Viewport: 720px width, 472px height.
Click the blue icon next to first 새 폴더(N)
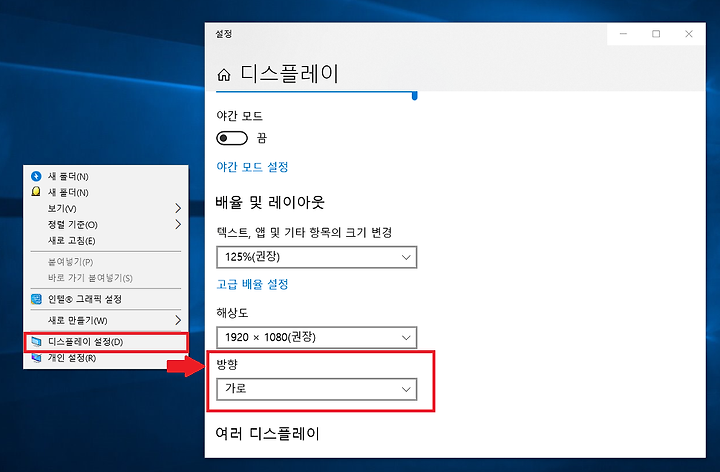36,176
